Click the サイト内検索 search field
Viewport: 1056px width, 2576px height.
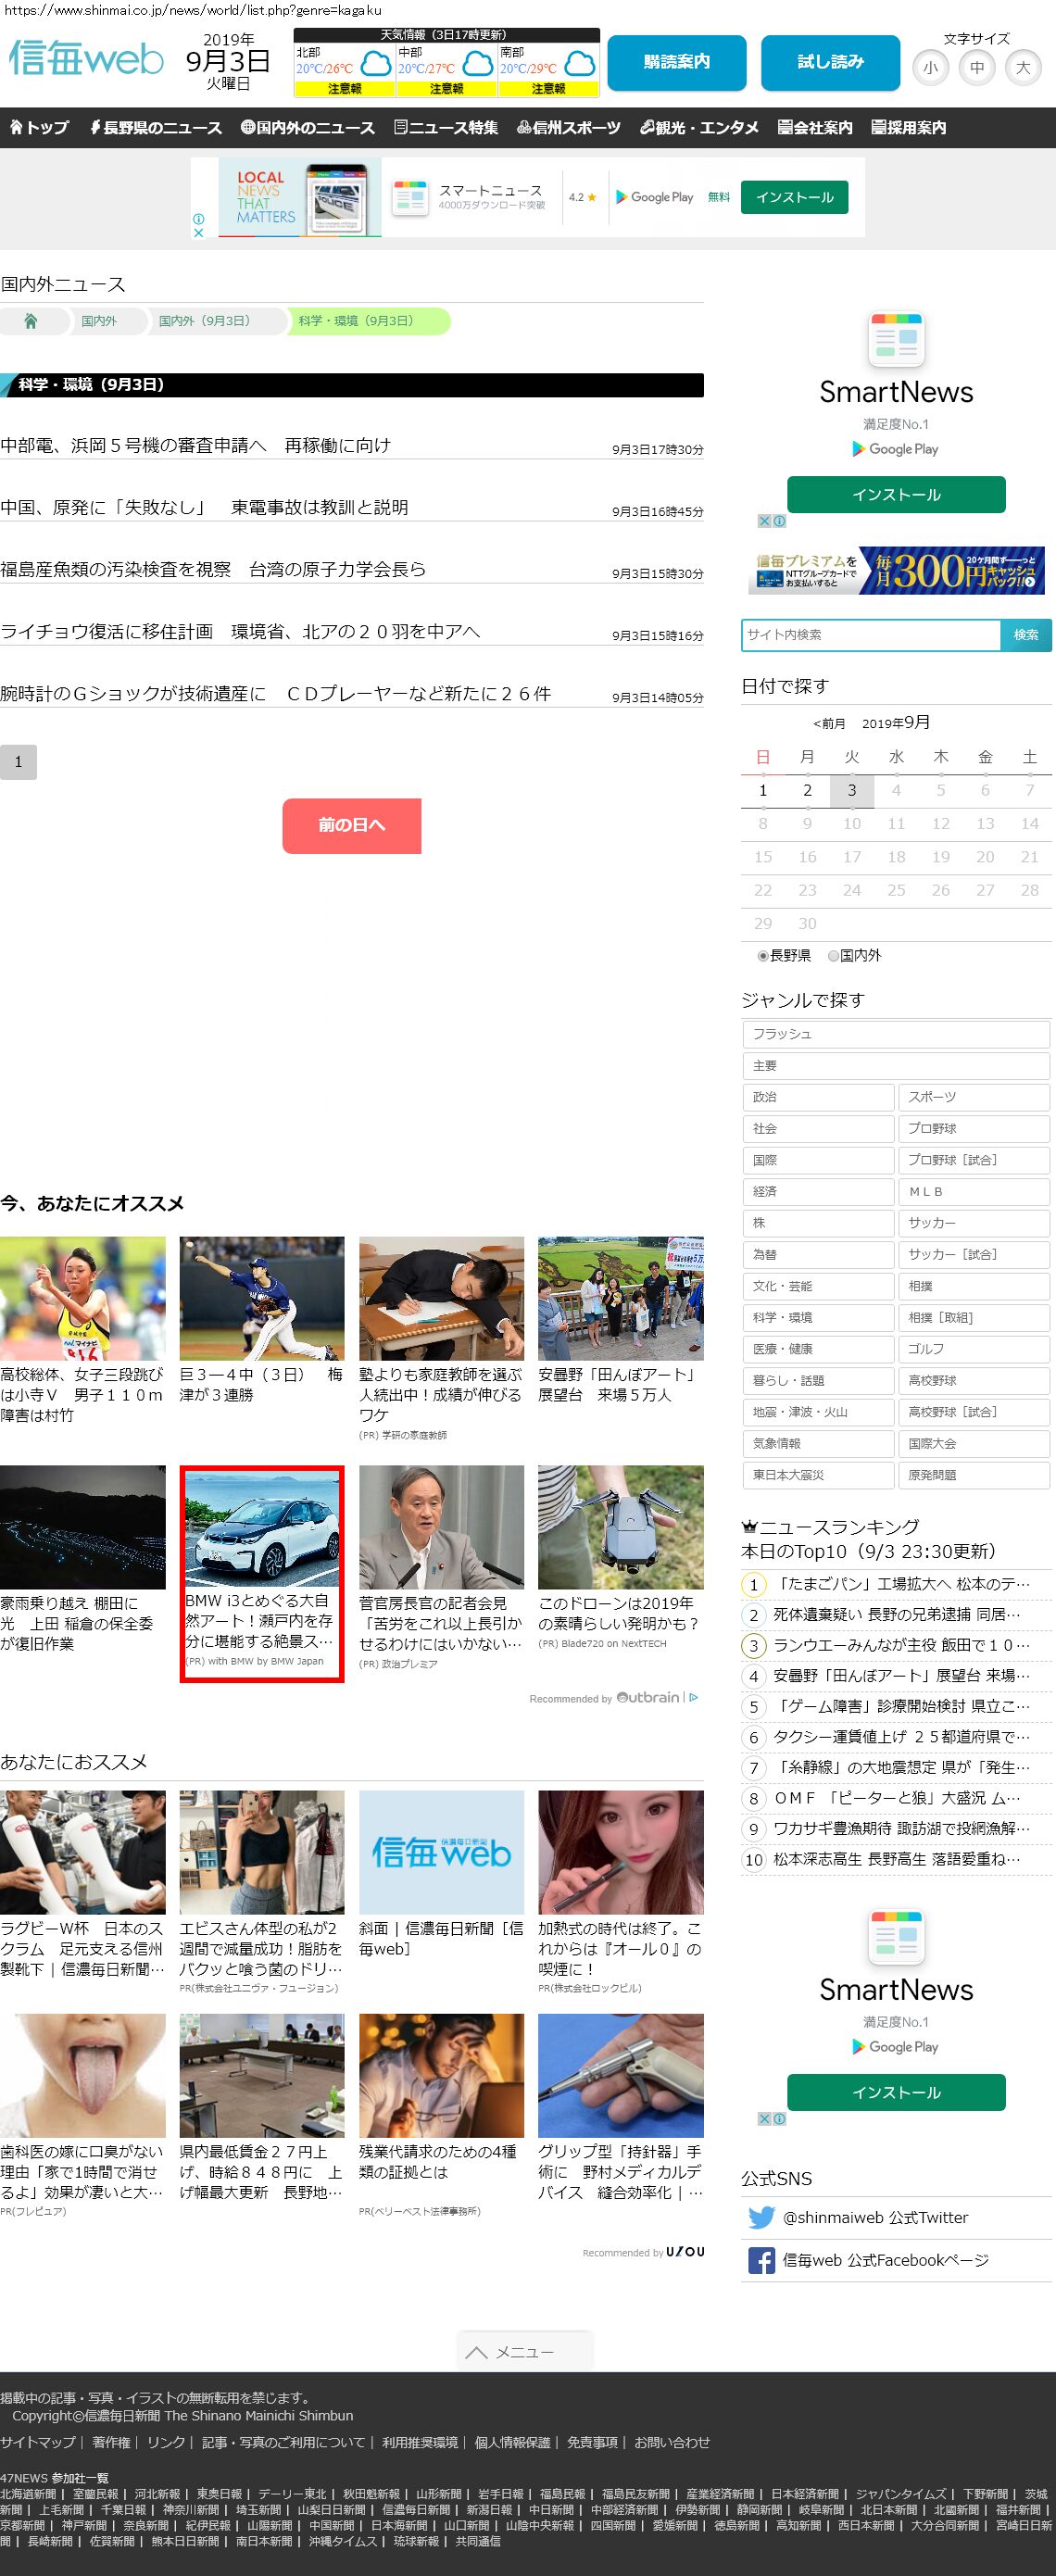tap(871, 635)
